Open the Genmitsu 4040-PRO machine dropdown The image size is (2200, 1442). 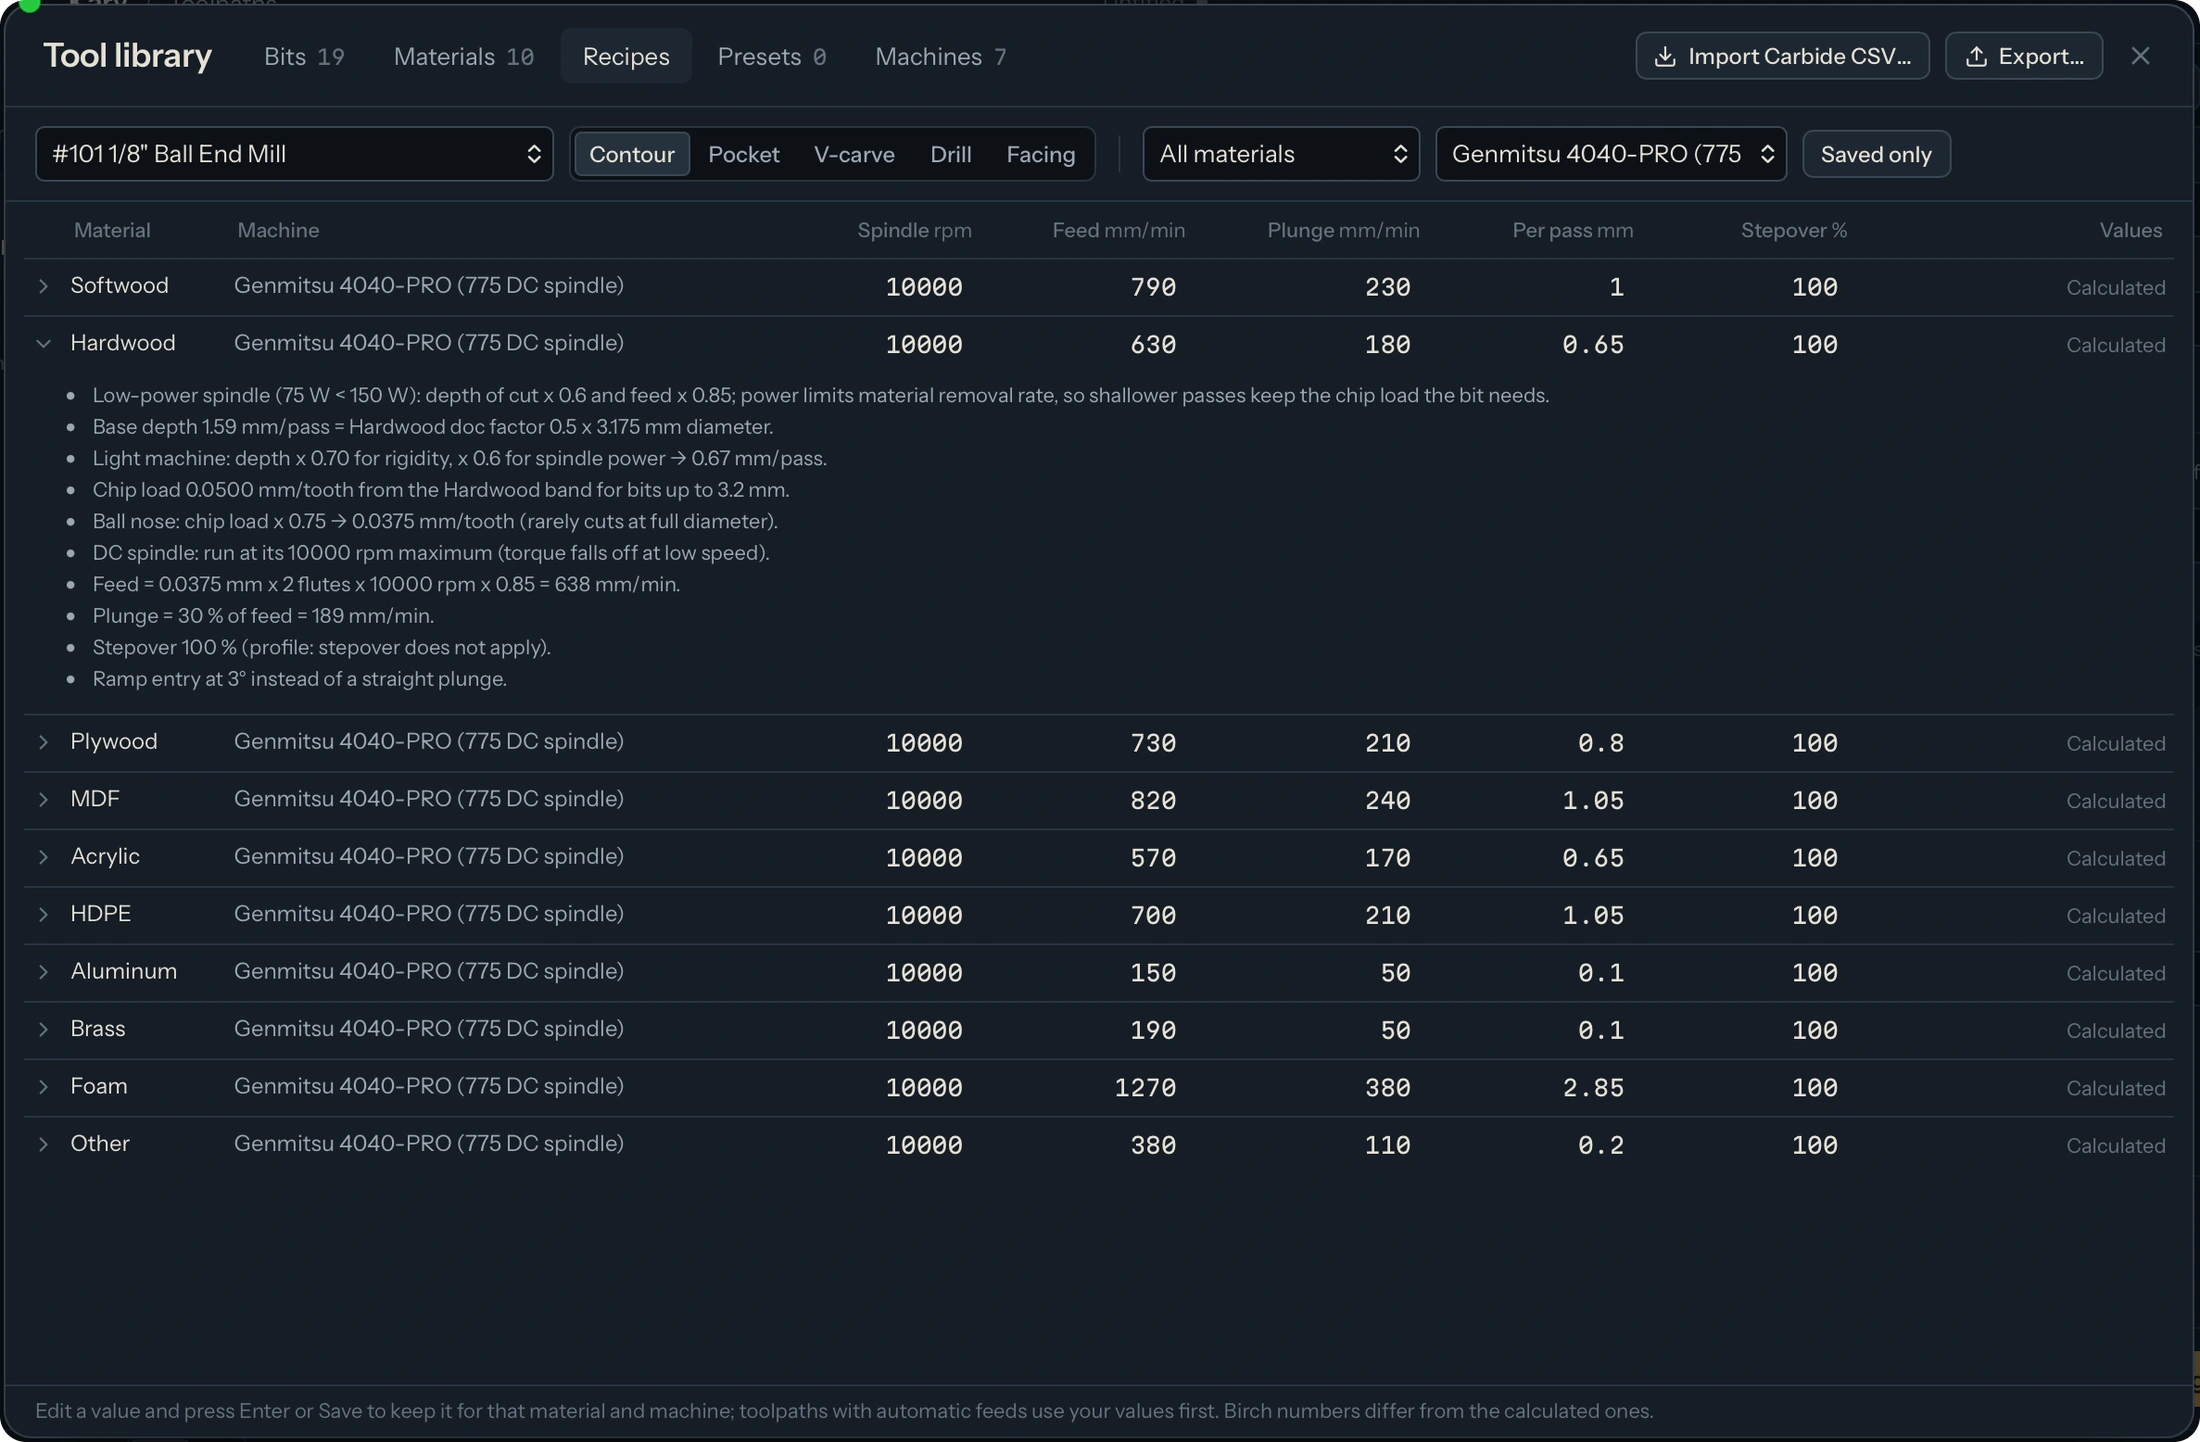click(x=1610, y=154)
